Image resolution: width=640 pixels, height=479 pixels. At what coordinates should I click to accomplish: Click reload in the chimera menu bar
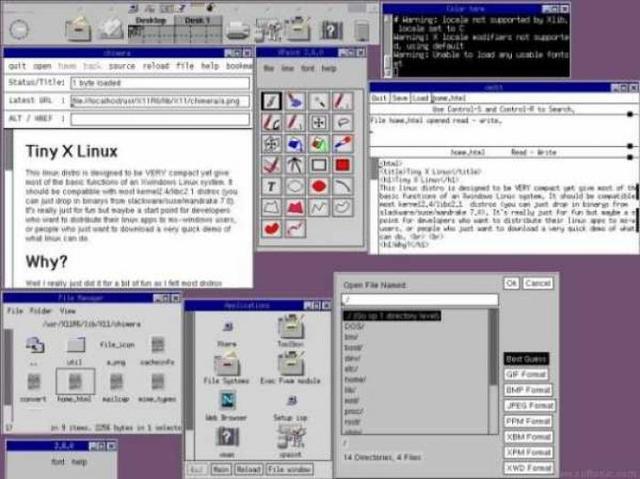coord(156,66)
